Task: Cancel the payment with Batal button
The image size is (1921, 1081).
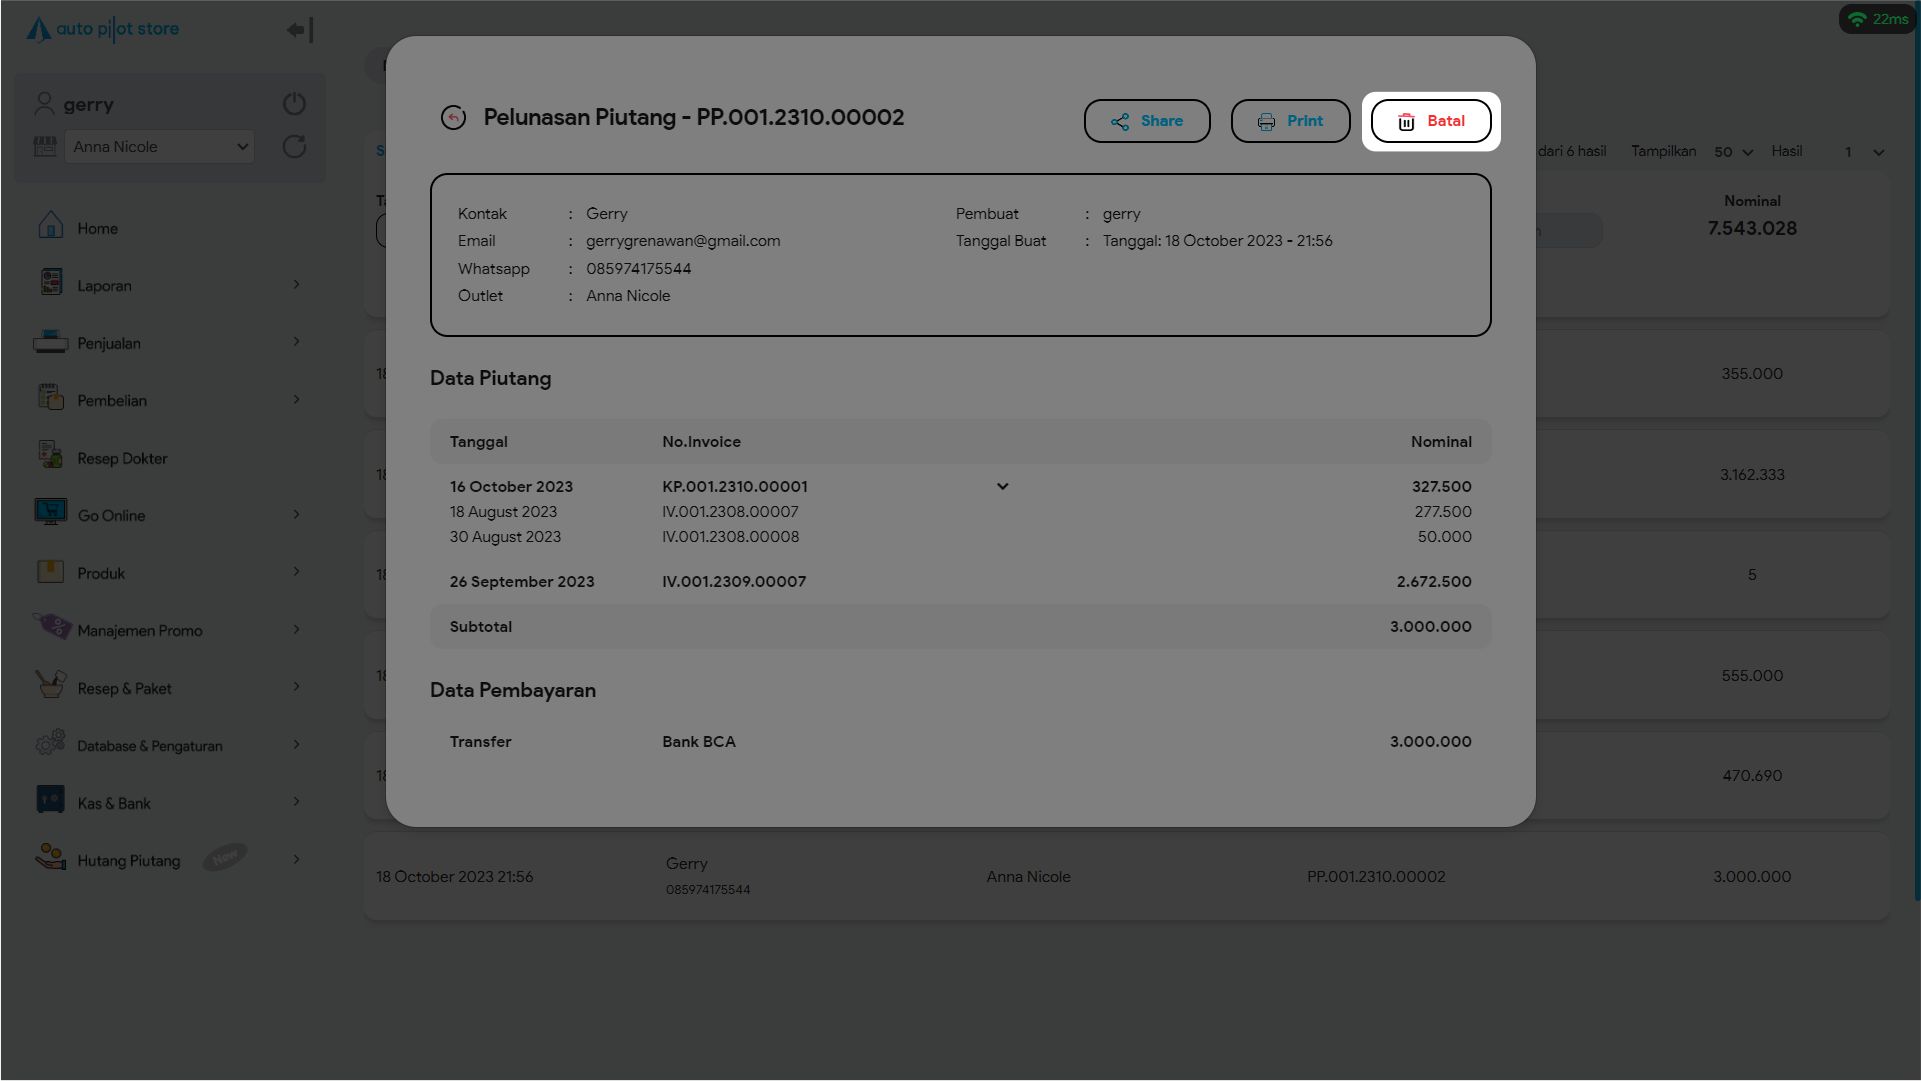Action: 1430,121
